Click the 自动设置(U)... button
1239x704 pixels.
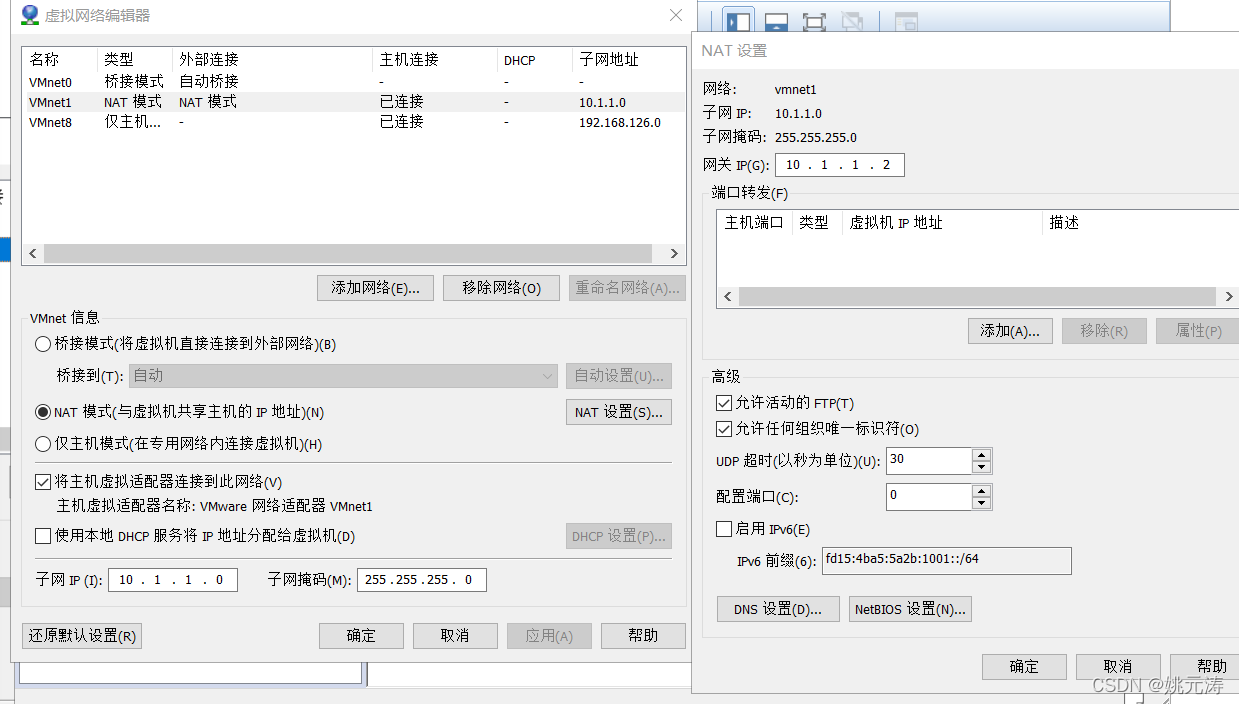point(618,376)
